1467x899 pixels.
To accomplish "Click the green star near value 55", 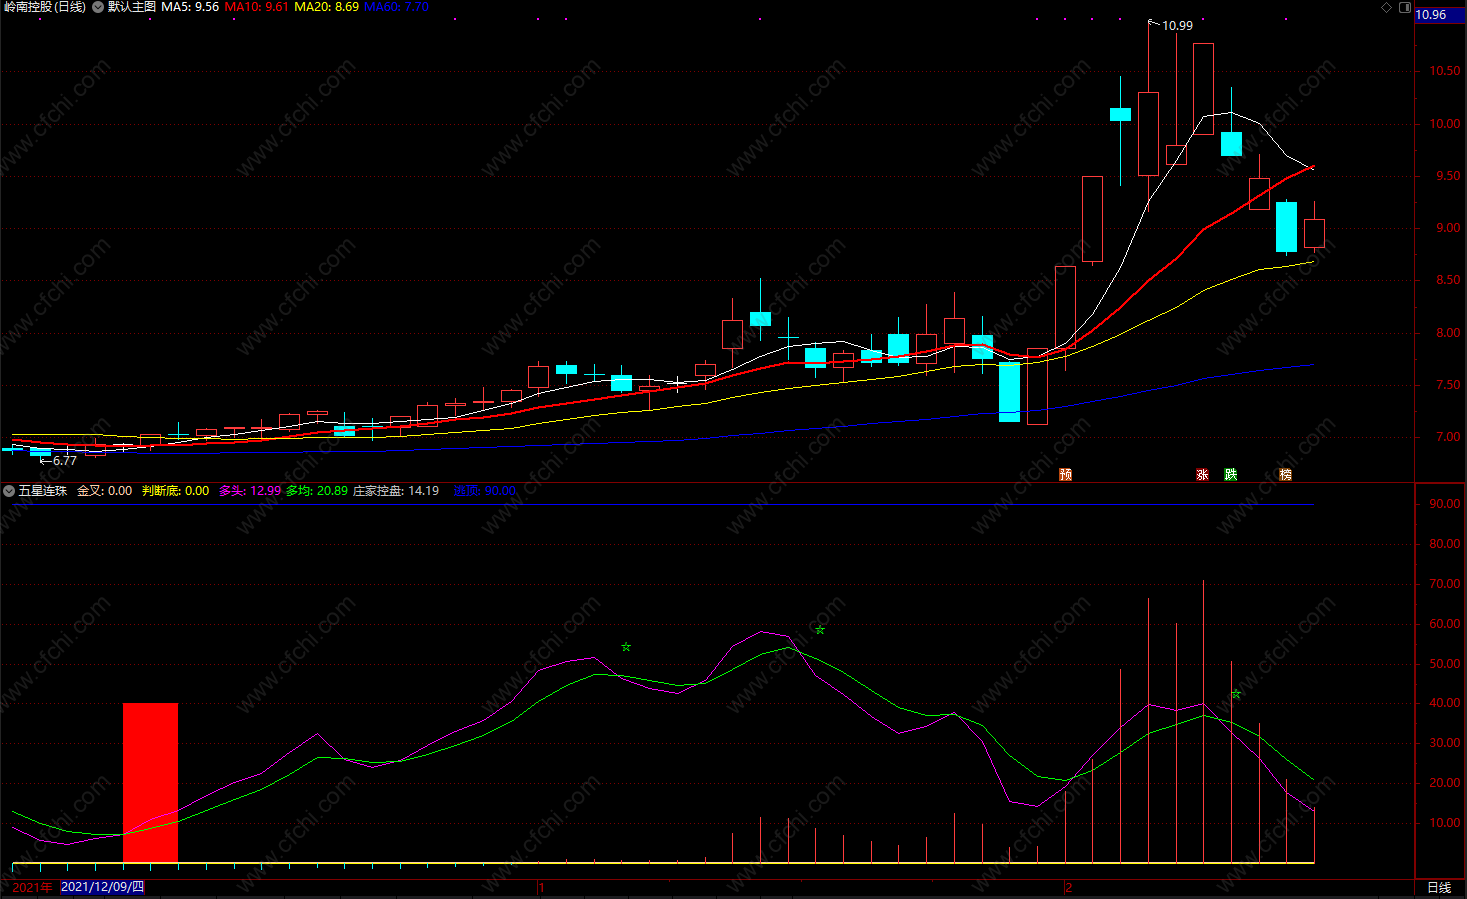I will pos(626,647).
